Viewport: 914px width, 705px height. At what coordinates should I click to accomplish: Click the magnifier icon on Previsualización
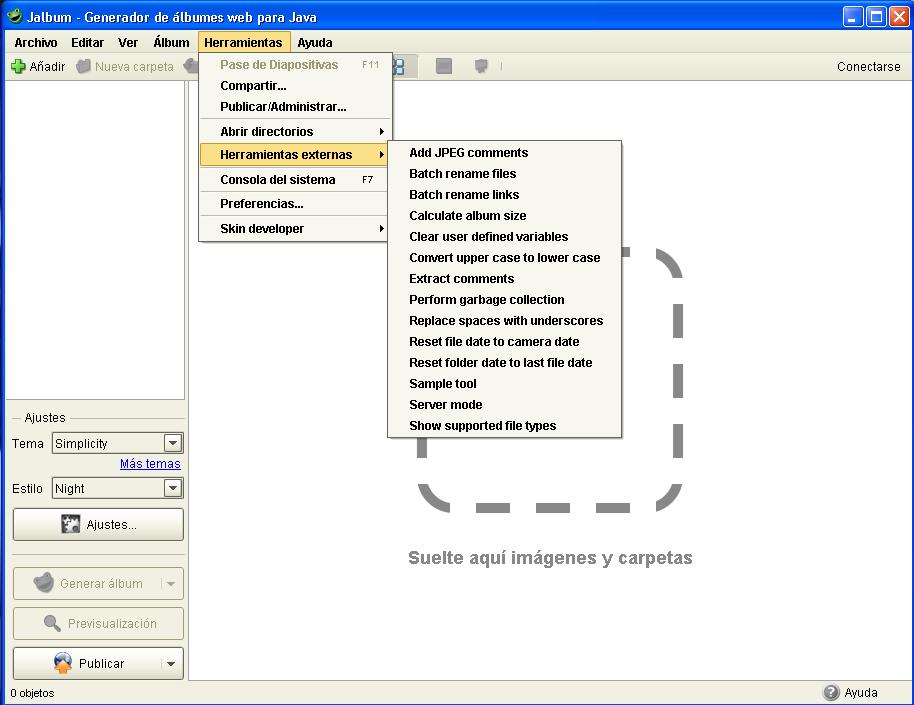pos(52,623)
